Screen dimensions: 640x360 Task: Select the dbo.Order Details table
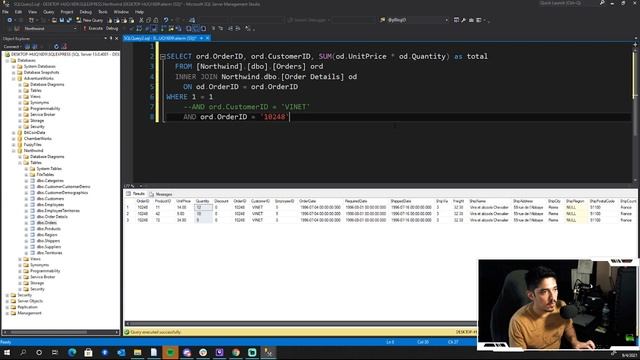pos(52,217)
